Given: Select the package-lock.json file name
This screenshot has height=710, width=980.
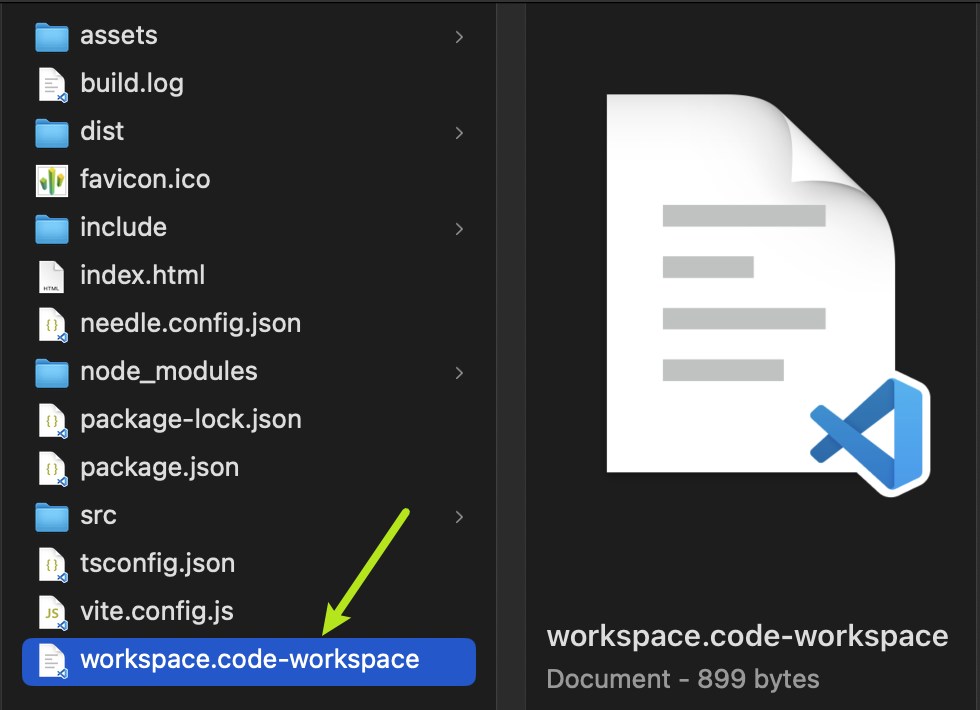Looking at the screenshot, I should (x=191, y=420).
